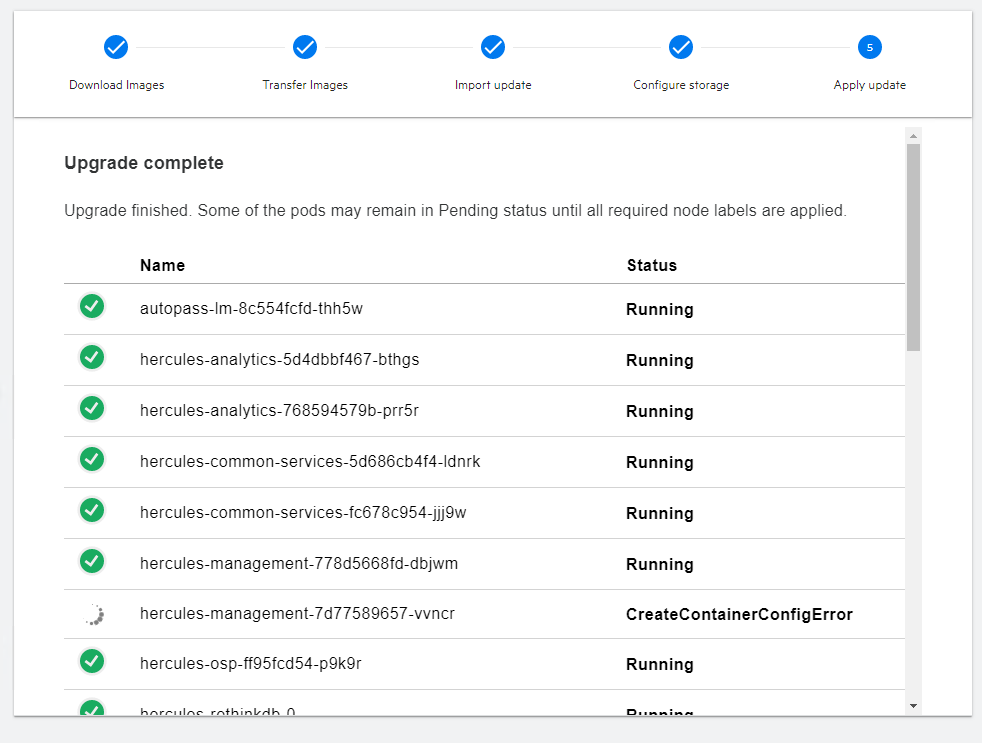Image resolution: width=982 pixels, height=743 pixels.
Task: Click the CreateContainerConfigError status text
Action: point(739,613)
